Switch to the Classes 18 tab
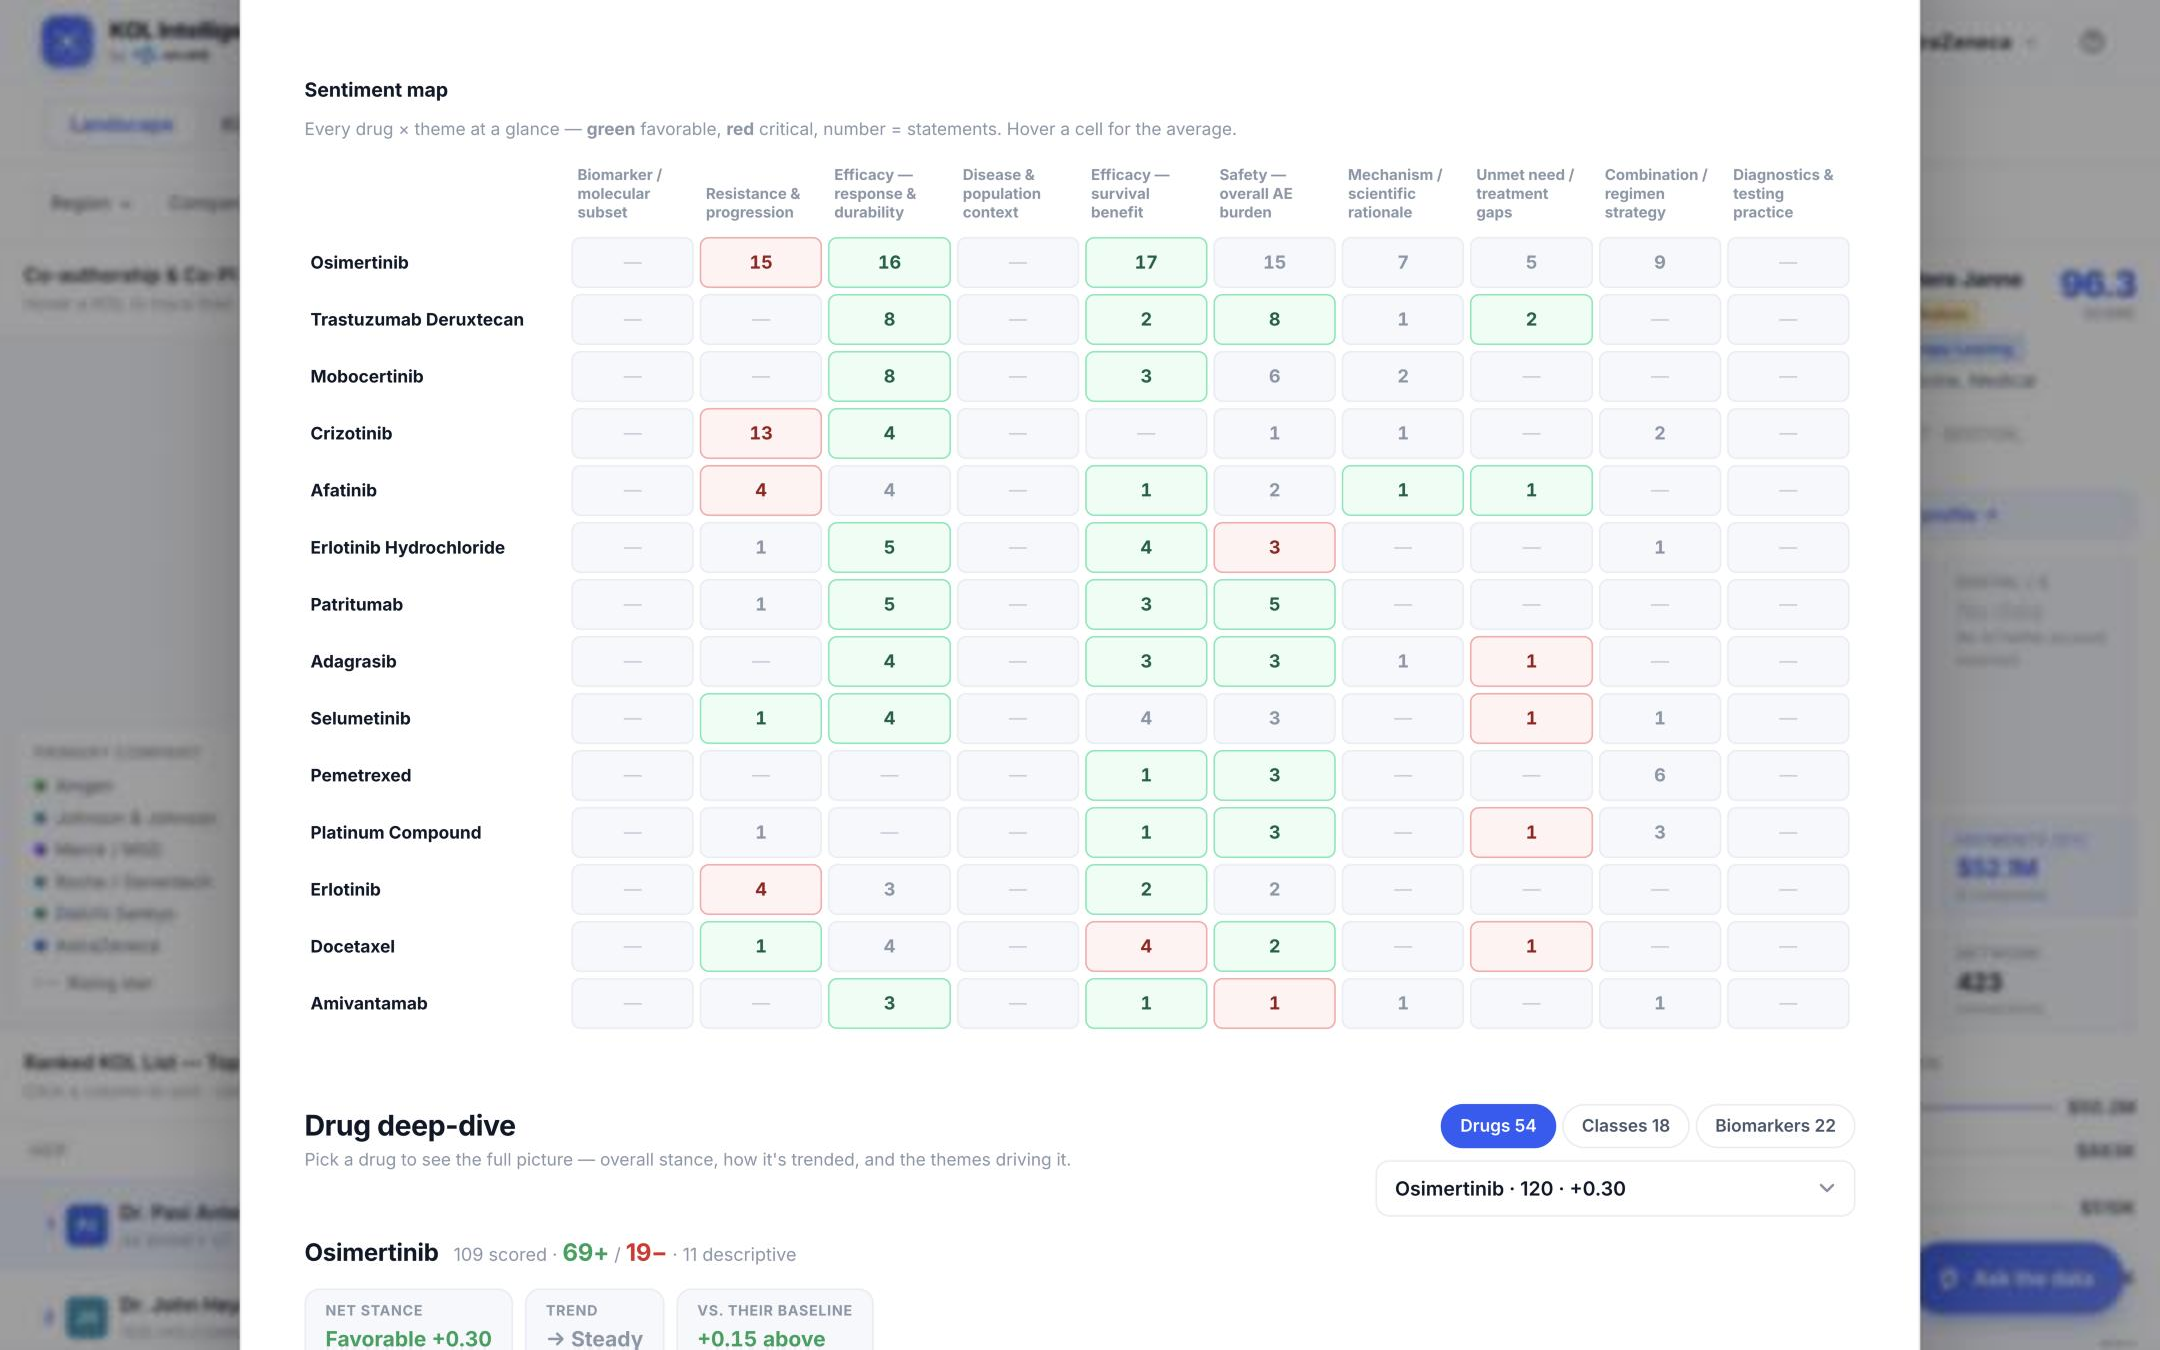2160x1350 pixels. point(1625,1126)
